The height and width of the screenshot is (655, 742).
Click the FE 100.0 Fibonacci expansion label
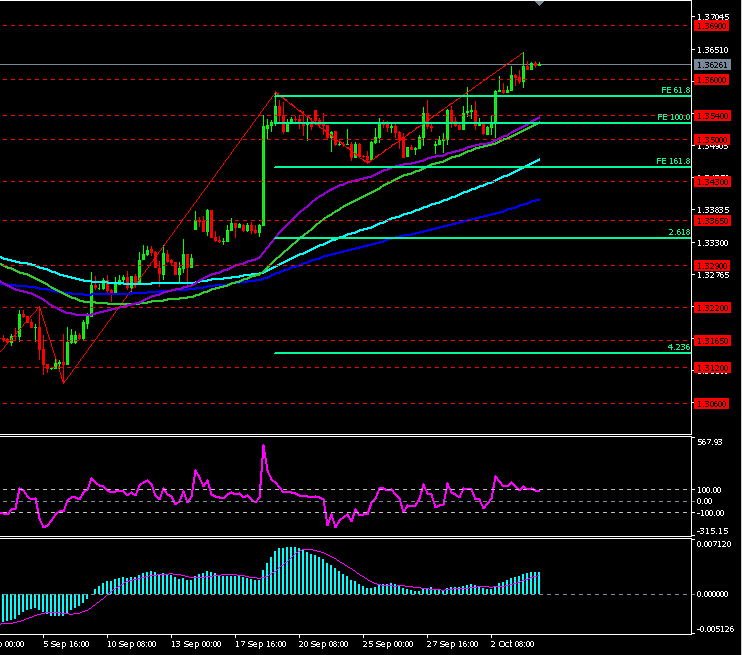click(673, 117)
